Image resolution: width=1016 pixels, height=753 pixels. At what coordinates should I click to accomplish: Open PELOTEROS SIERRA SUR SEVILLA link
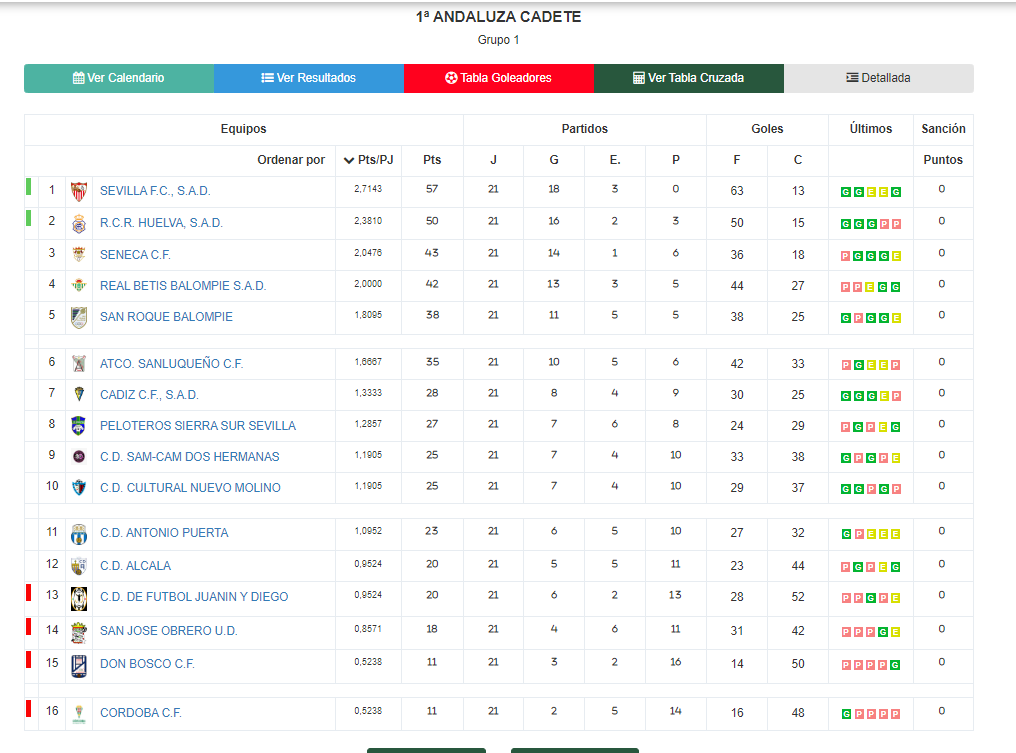[198, 426]
